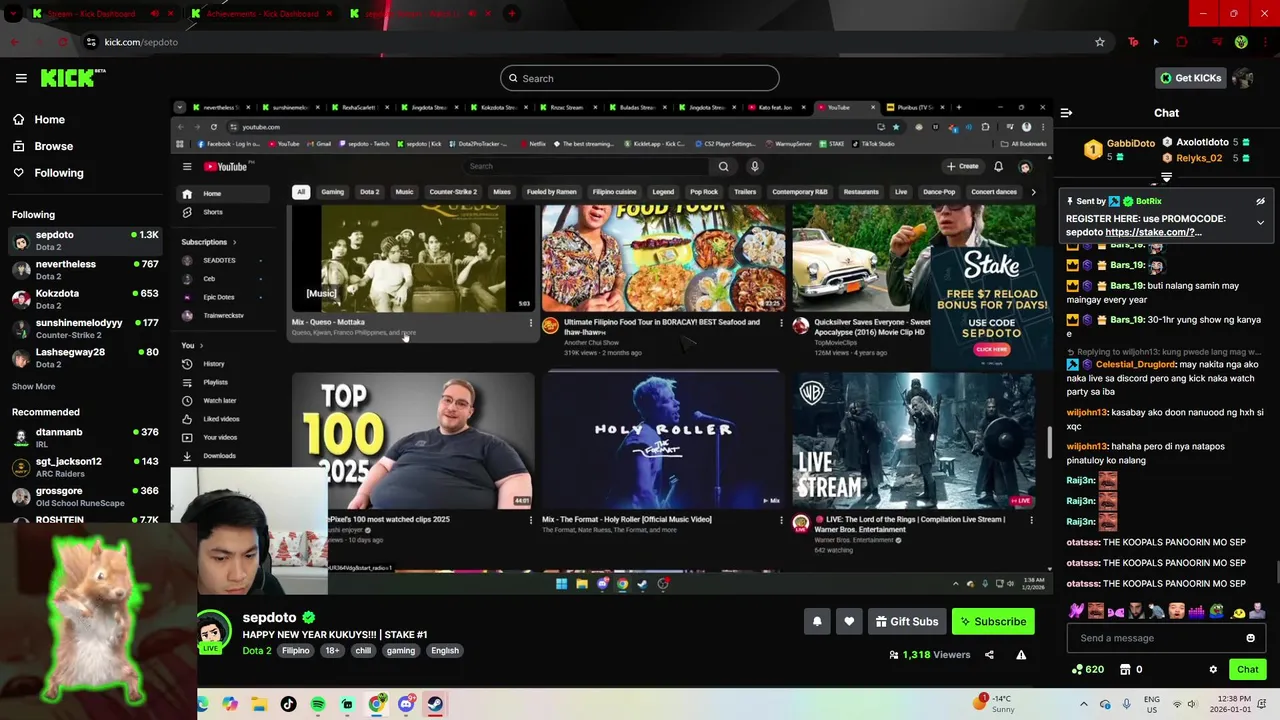The height and width of the screenshot is (720, 1280).
Task: Hide the pinned BotRix message
Action: tap(1260, 201)
